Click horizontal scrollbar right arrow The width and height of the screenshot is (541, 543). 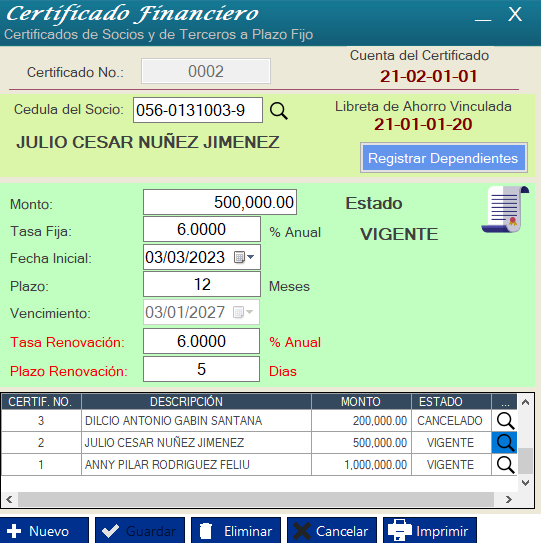508,499
